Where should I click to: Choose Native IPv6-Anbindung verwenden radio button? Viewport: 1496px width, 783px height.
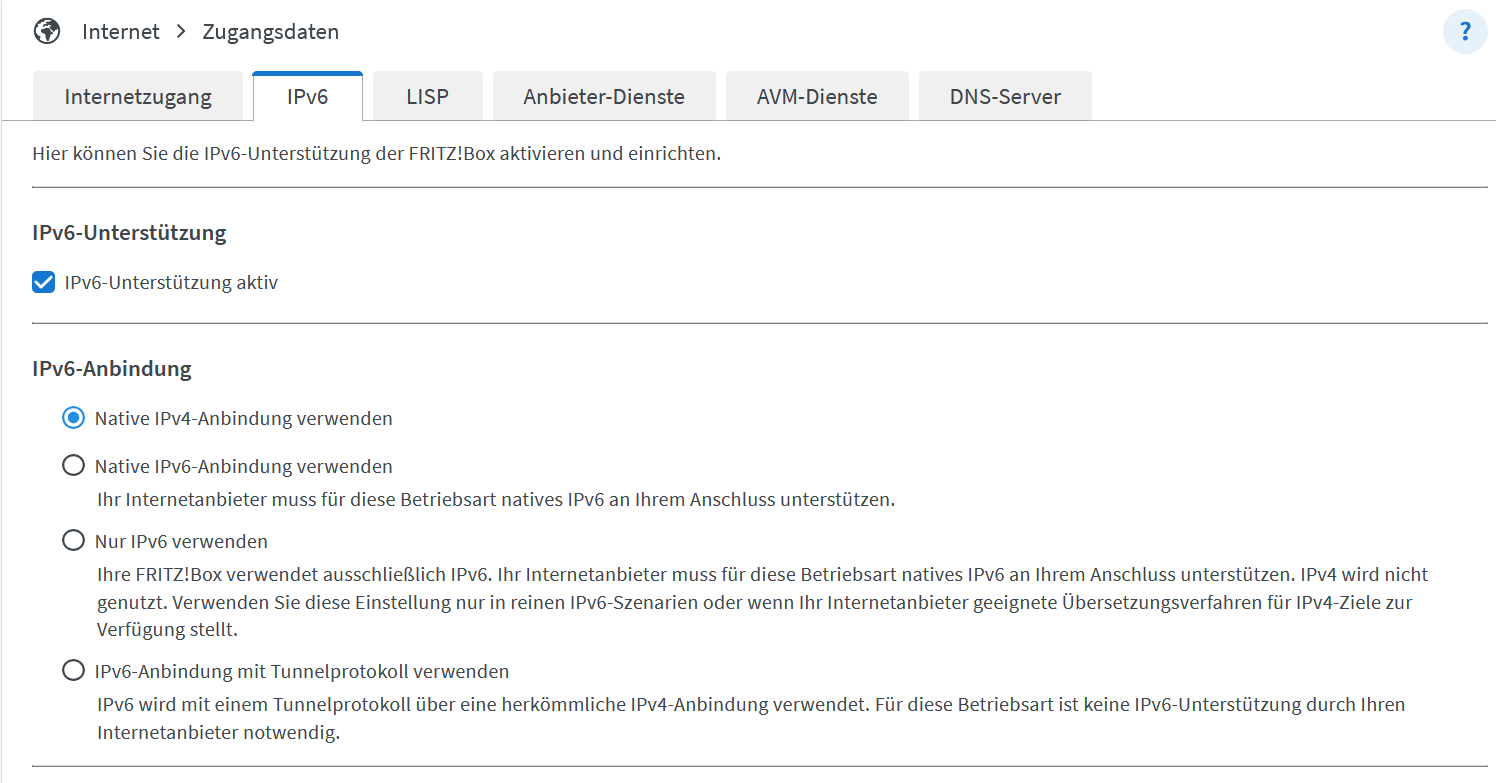click(x=73, y=466)
